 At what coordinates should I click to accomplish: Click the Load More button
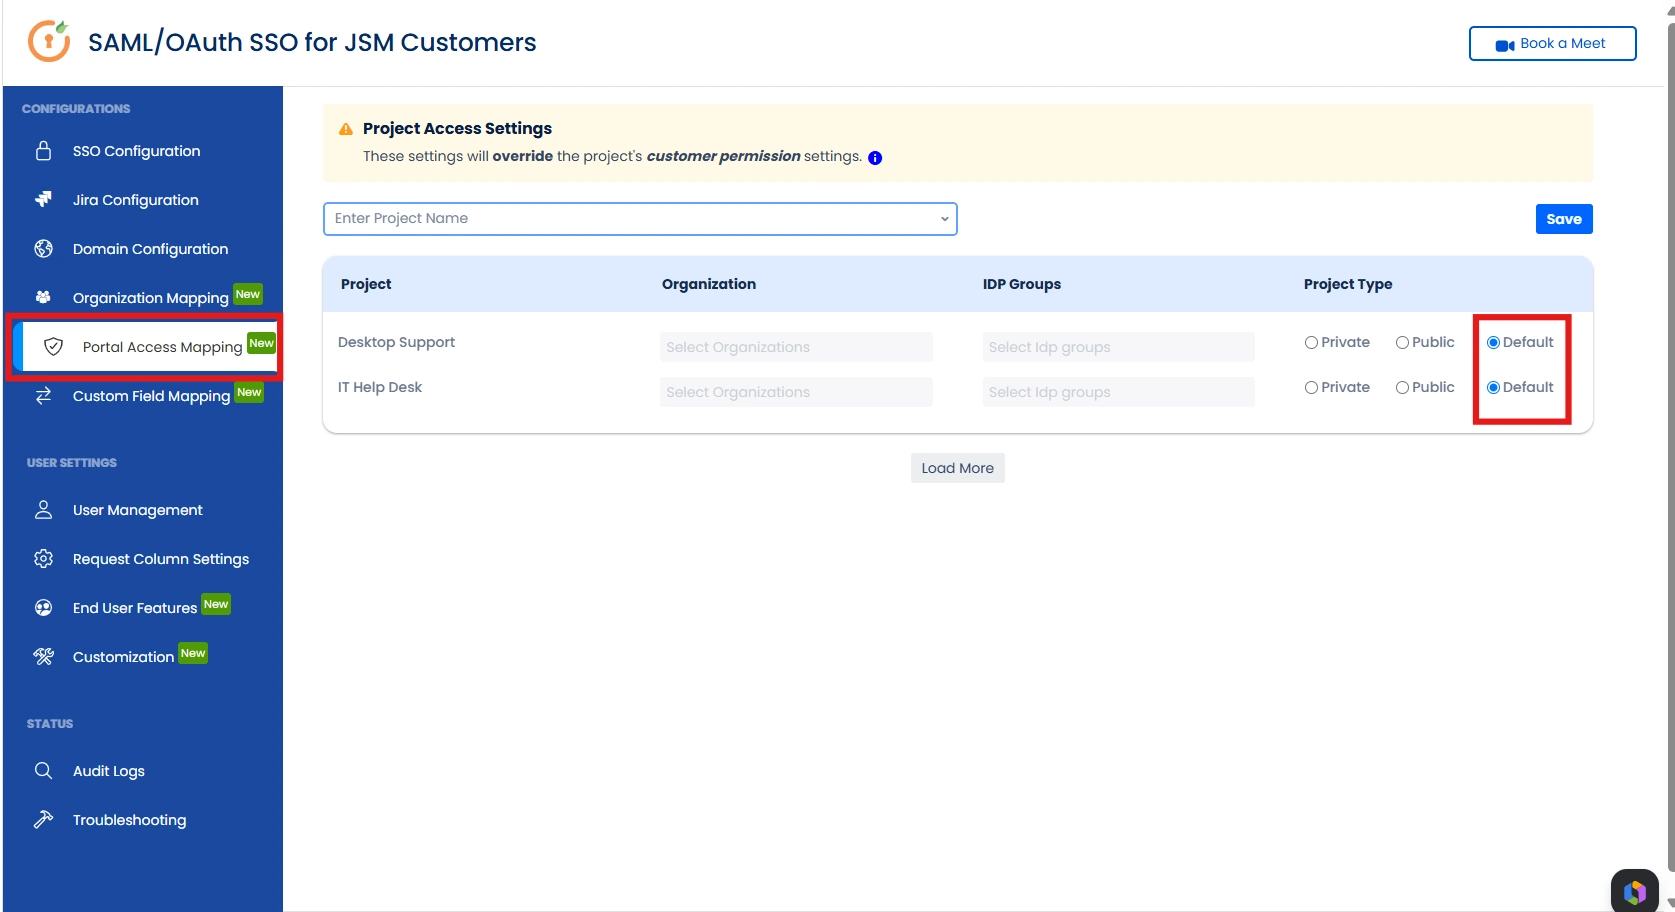point(957,468)
